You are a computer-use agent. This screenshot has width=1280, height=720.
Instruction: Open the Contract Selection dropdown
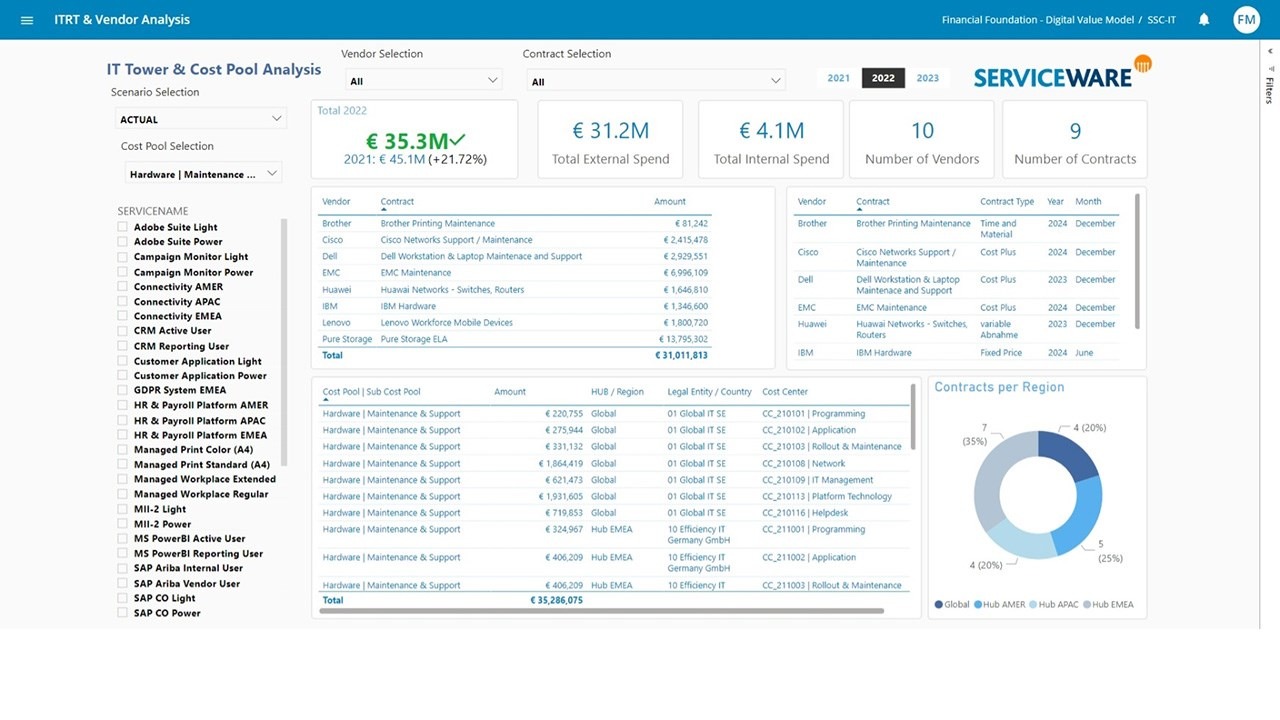(656, 81)
